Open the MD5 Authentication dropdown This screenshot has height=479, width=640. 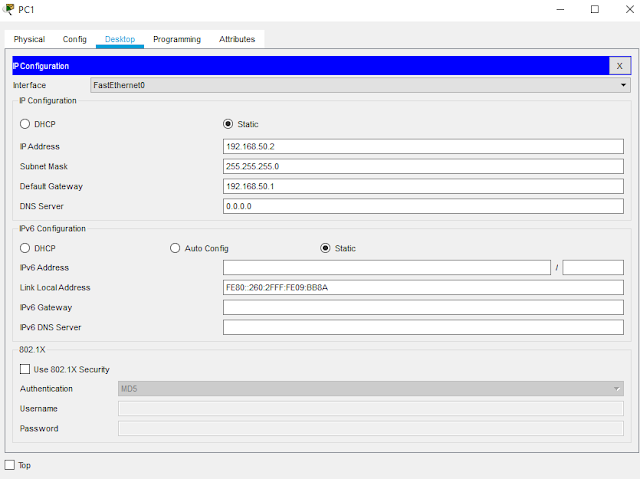tap(371, 388)
